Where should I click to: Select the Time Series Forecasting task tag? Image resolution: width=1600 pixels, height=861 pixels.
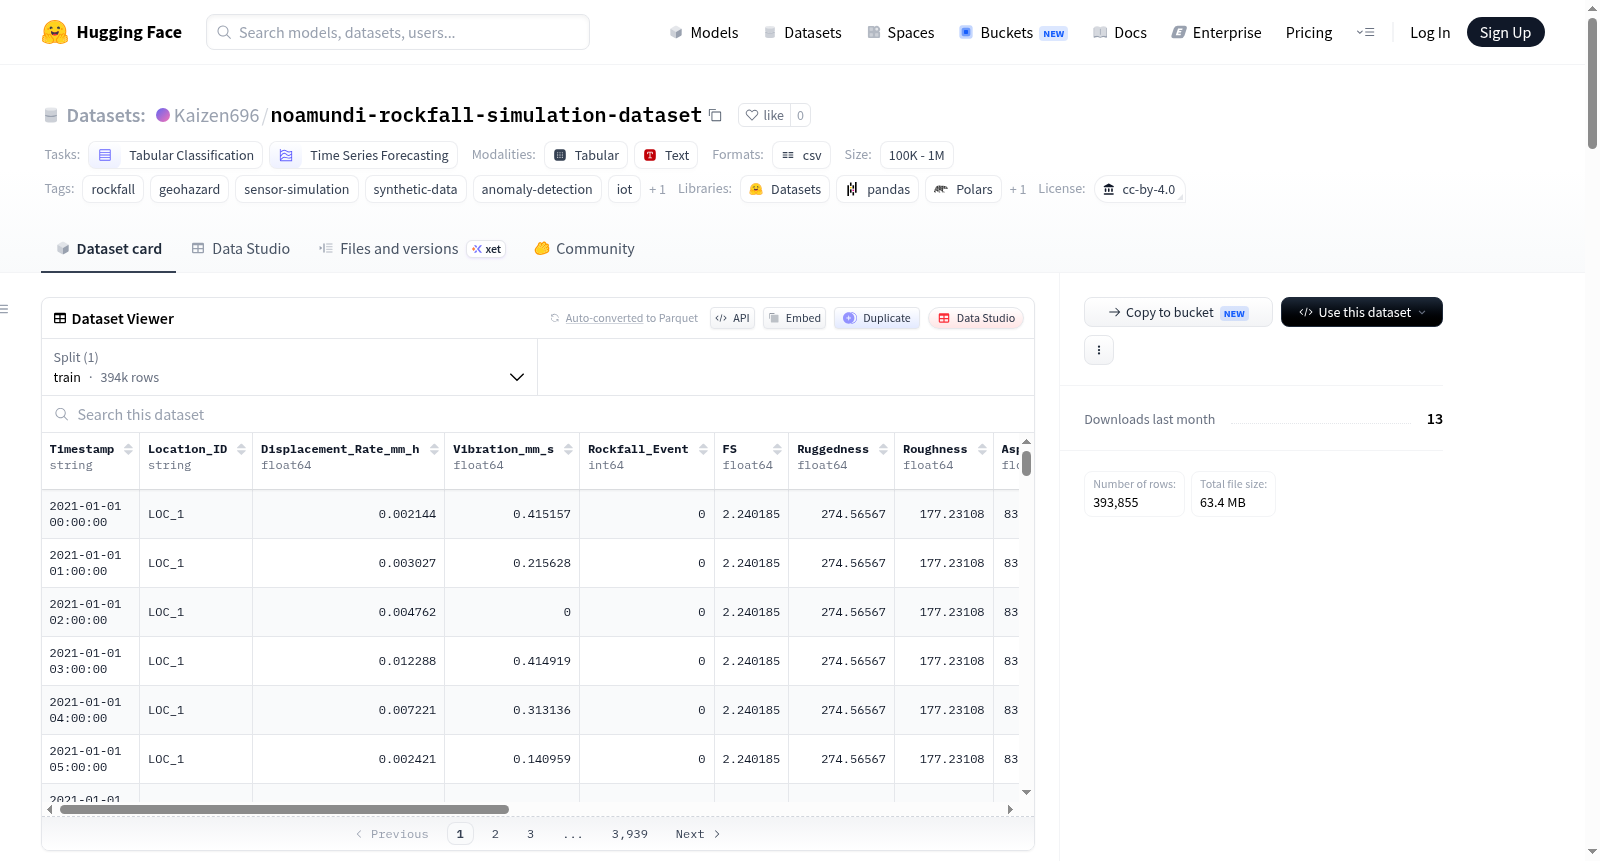[x=364, y=155]
